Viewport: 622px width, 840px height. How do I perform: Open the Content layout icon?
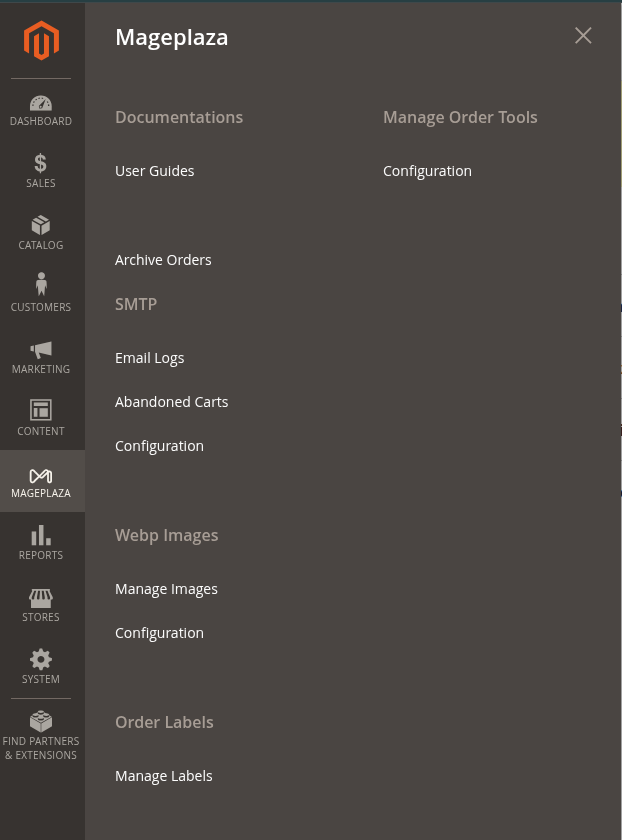tap(41, 411)
